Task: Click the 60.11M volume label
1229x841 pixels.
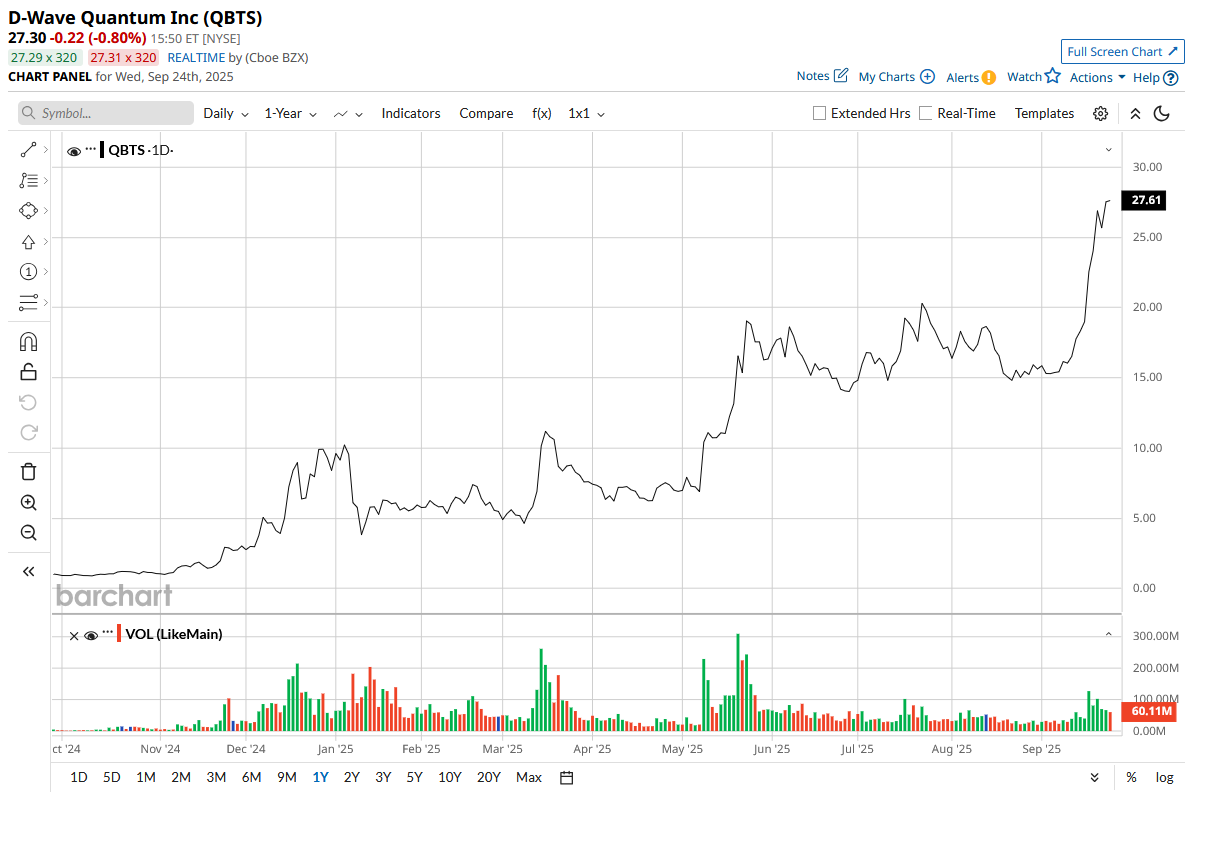Action: tap(1149, 712)
